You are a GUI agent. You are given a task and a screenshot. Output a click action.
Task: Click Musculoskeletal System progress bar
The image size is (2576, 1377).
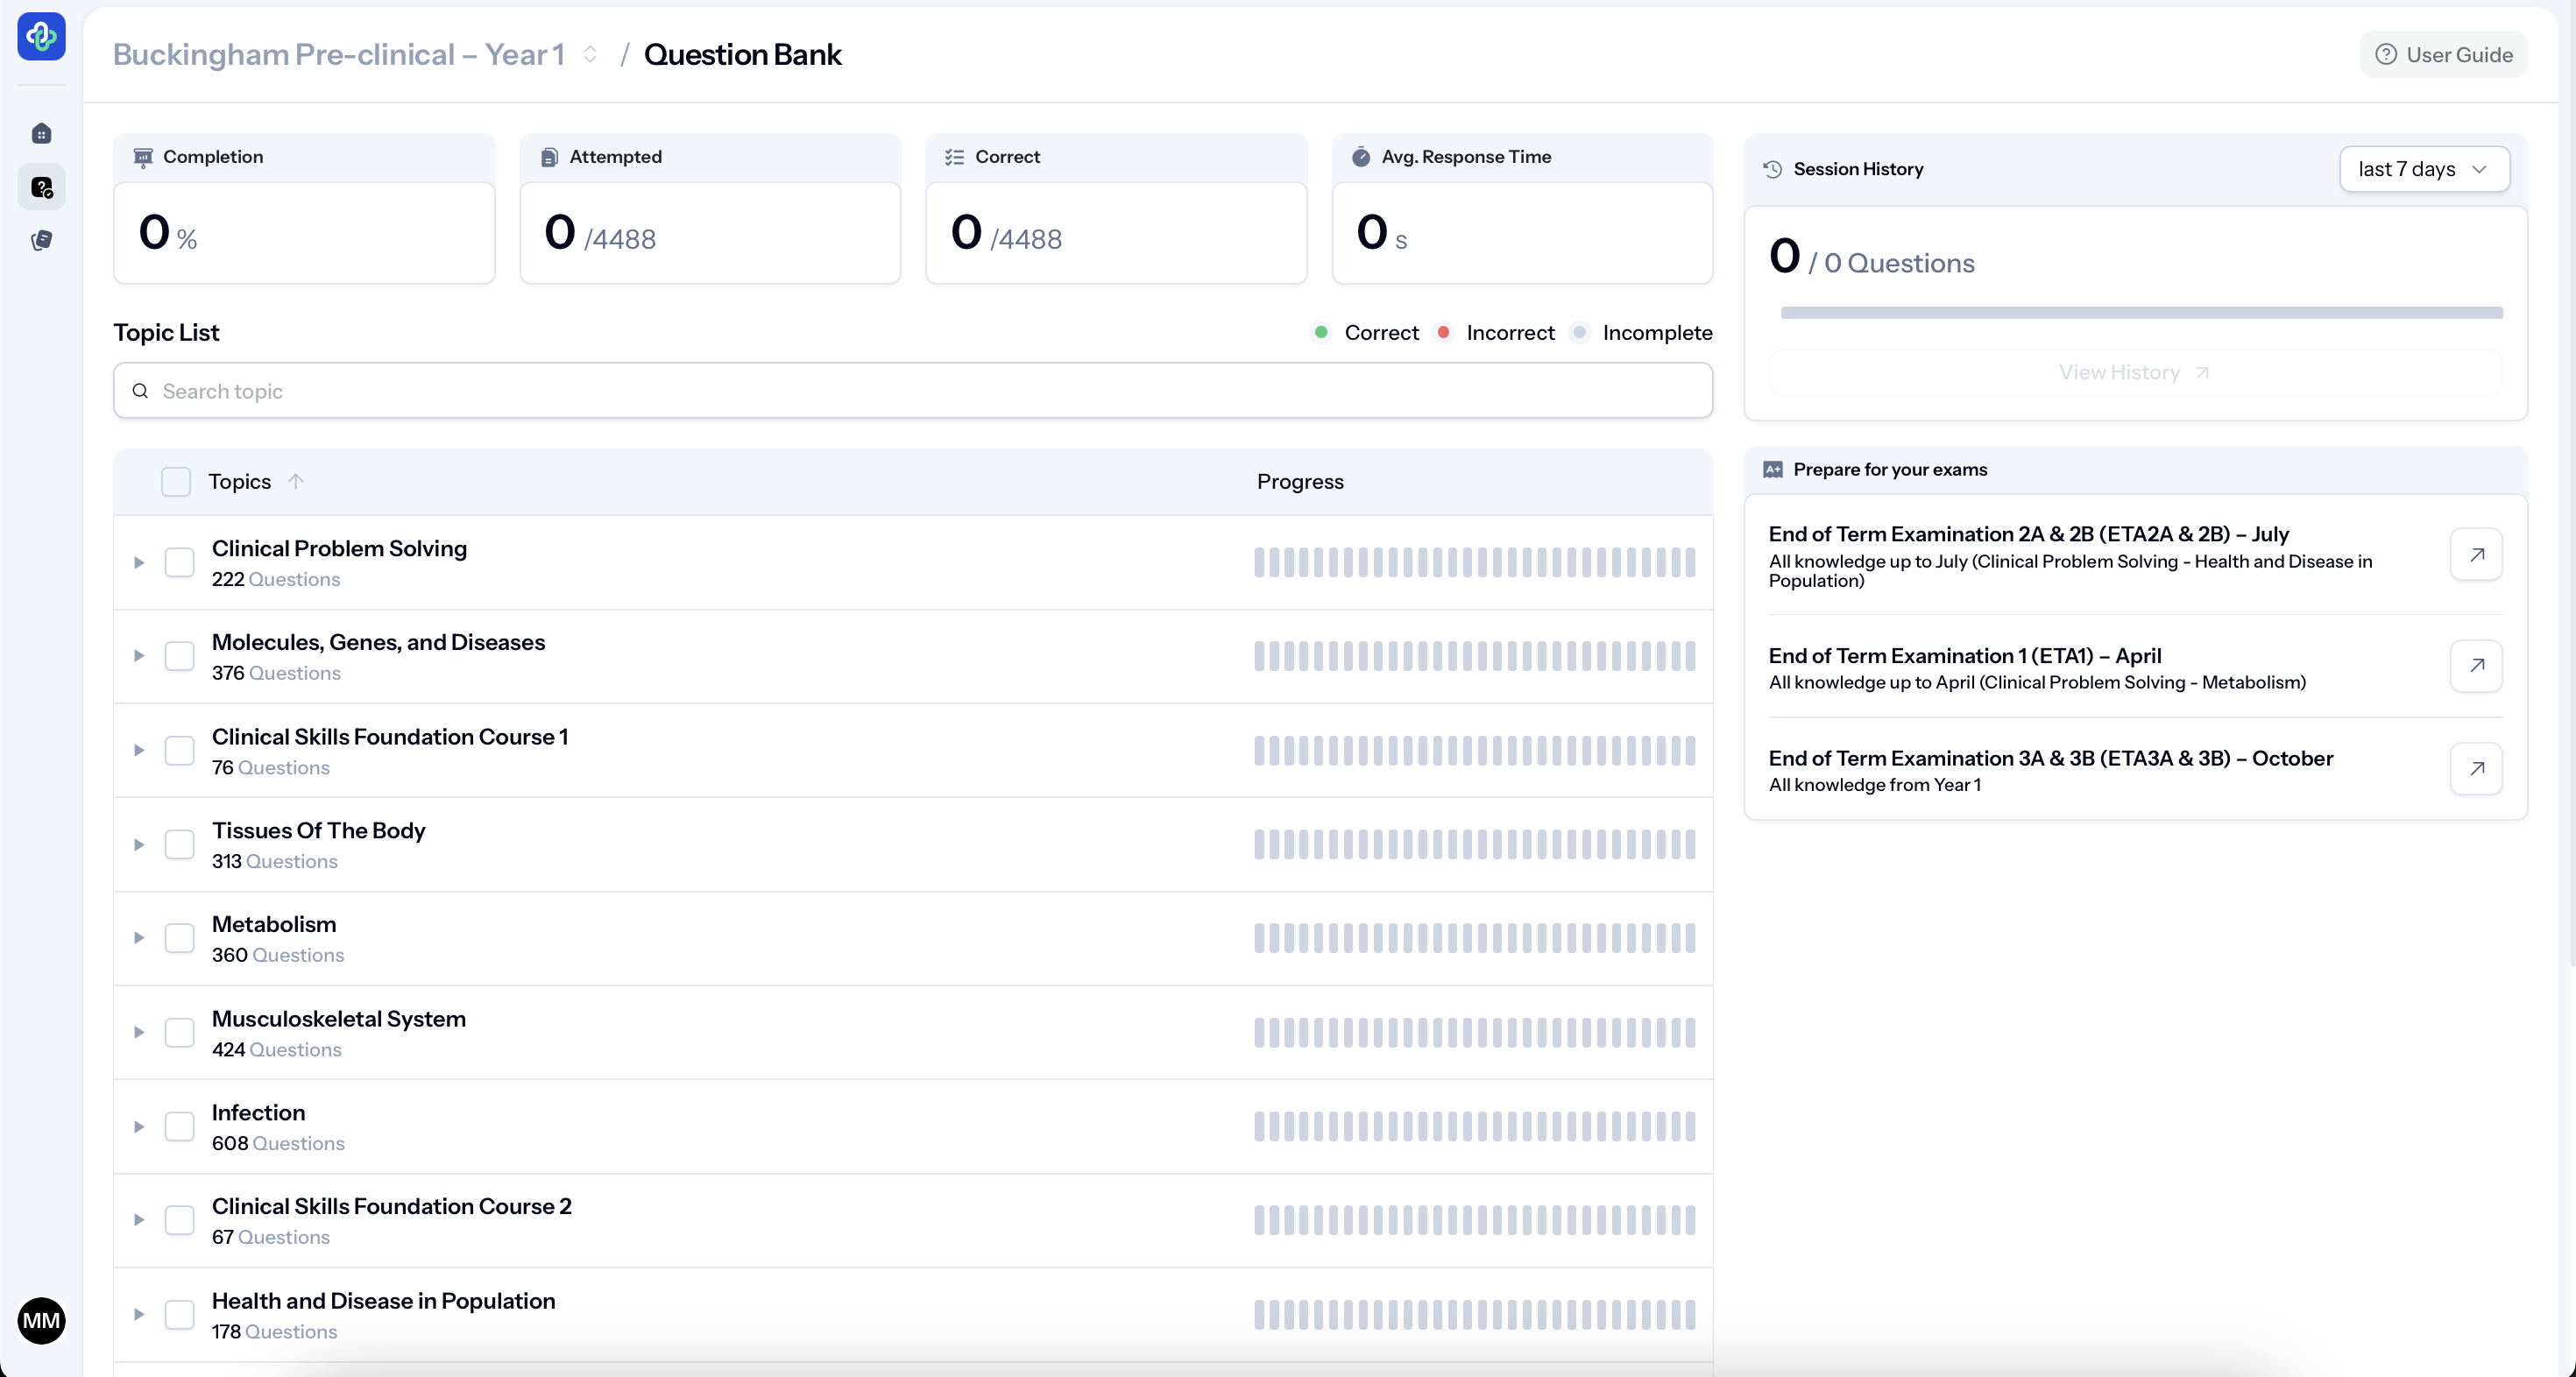coord(1474,1032)
